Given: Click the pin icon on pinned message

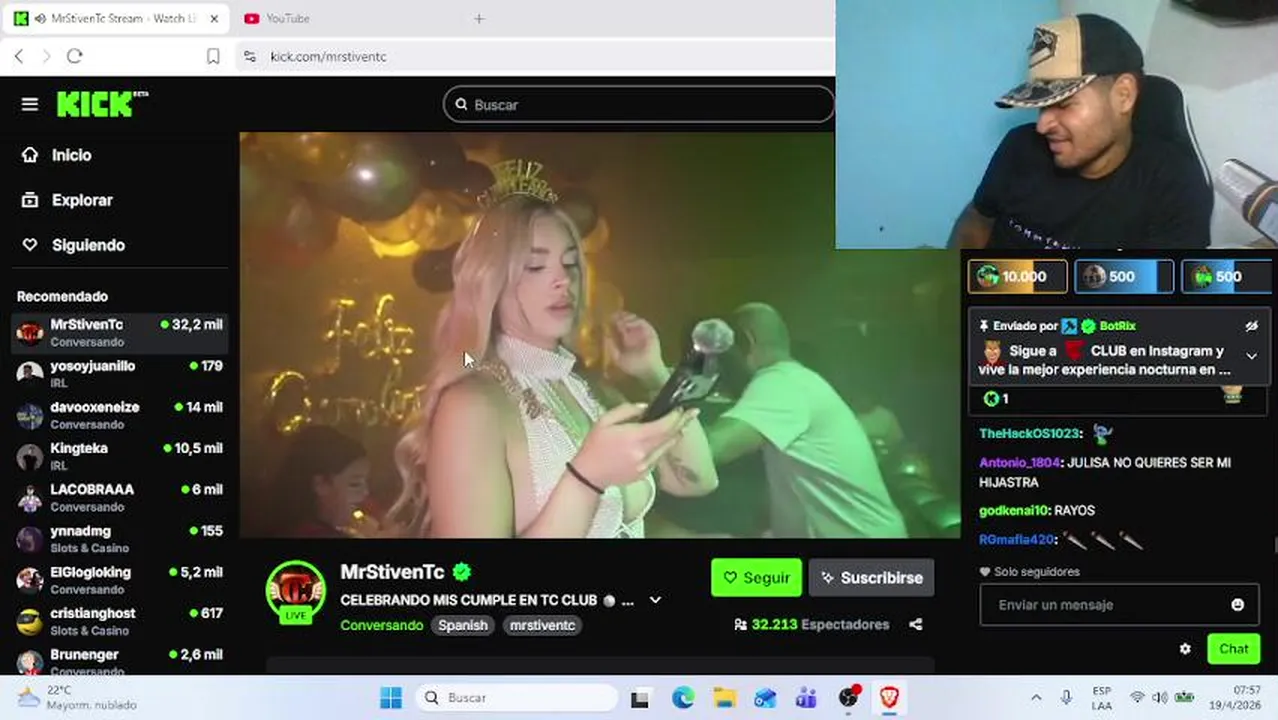Looking at the screenshot, I should pyautogui.click(x=984, y=326).
